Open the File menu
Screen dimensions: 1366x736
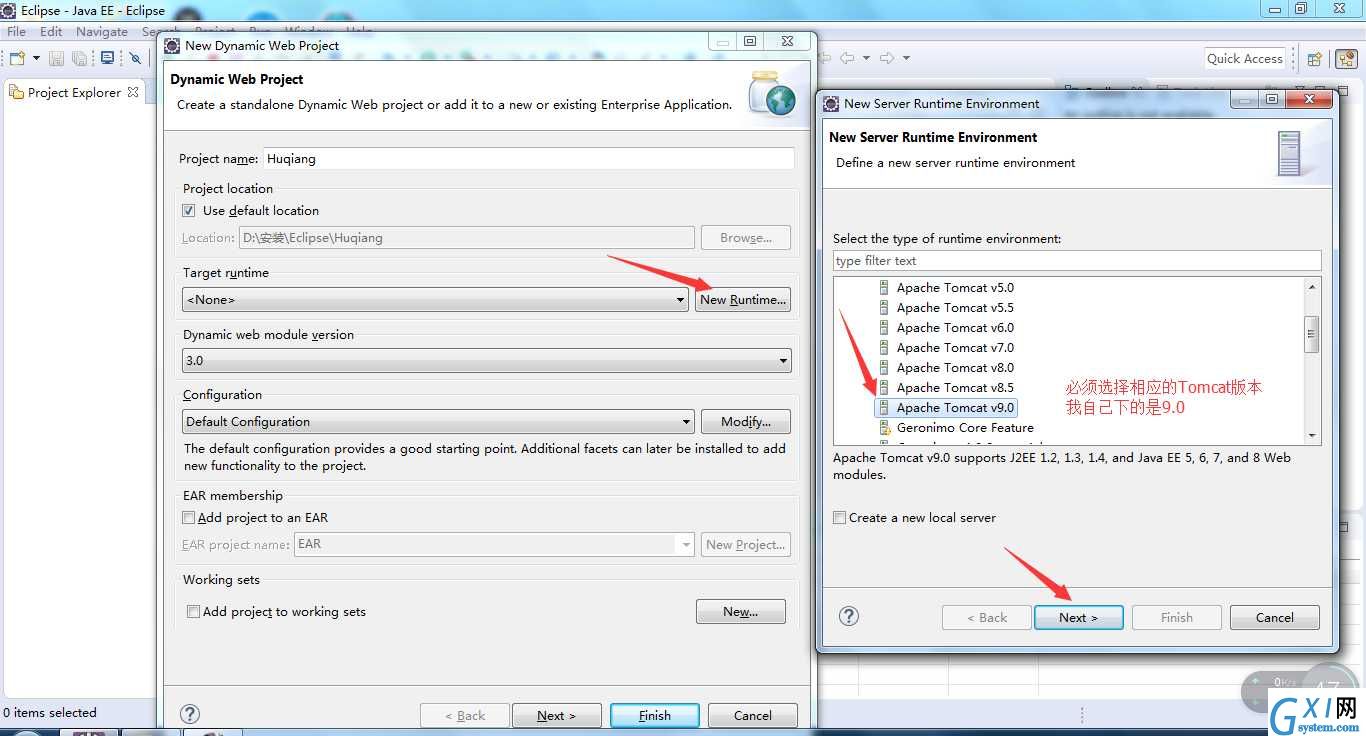click(x=17, y=32)
